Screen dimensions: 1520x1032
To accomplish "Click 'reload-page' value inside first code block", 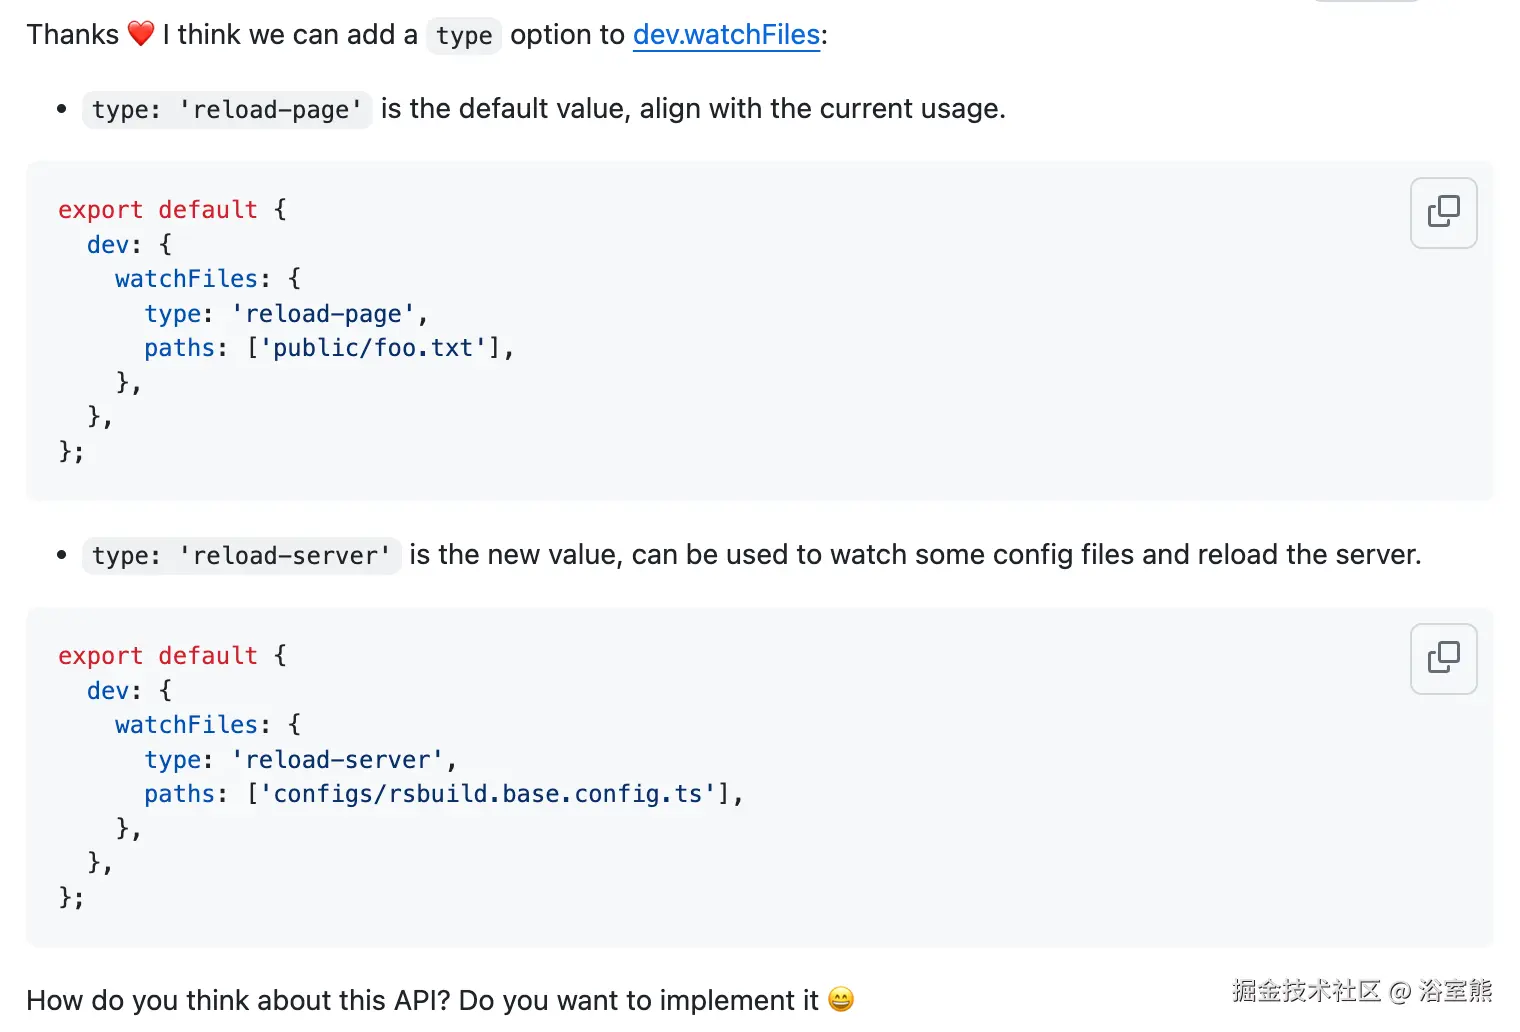I will [x=323, y=314].
